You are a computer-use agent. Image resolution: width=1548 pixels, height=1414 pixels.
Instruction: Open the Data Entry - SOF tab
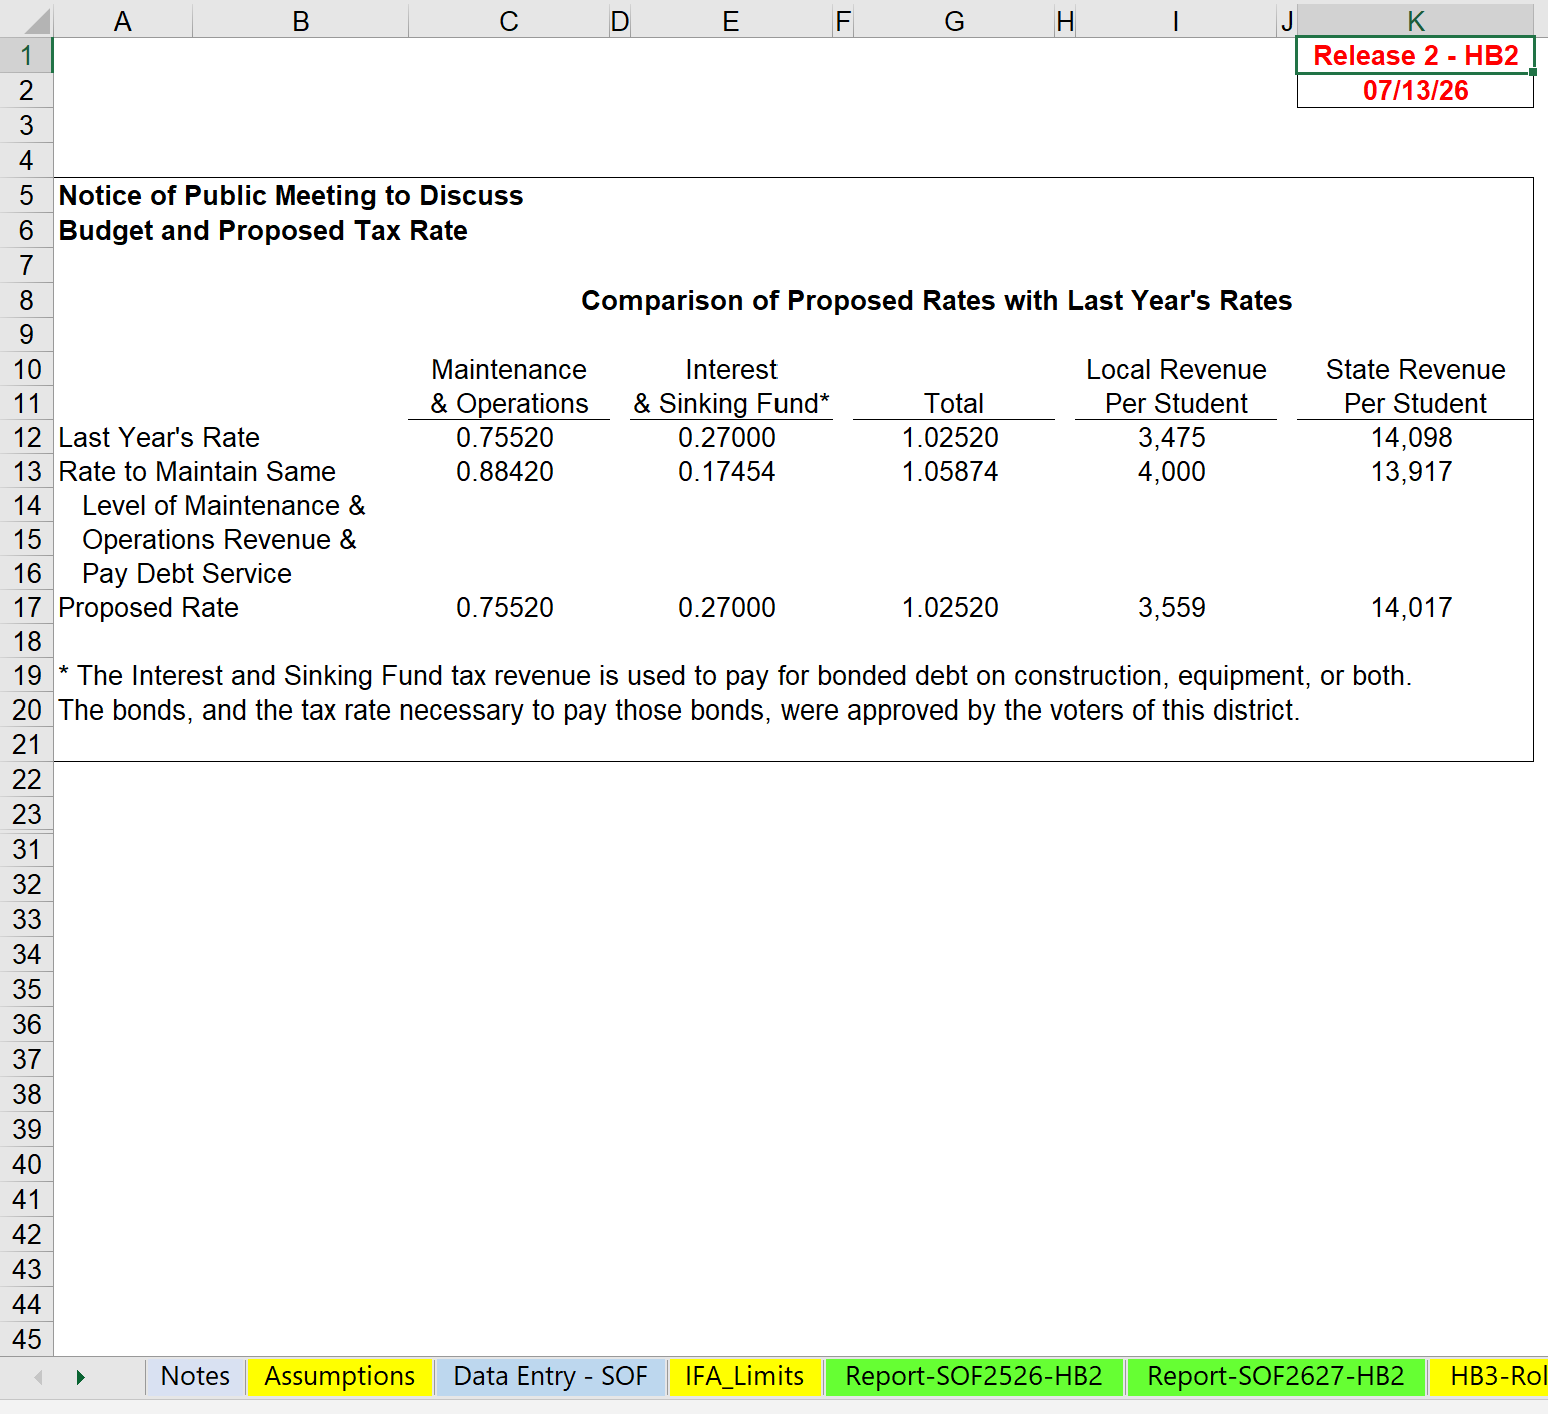coord(550,1376)
